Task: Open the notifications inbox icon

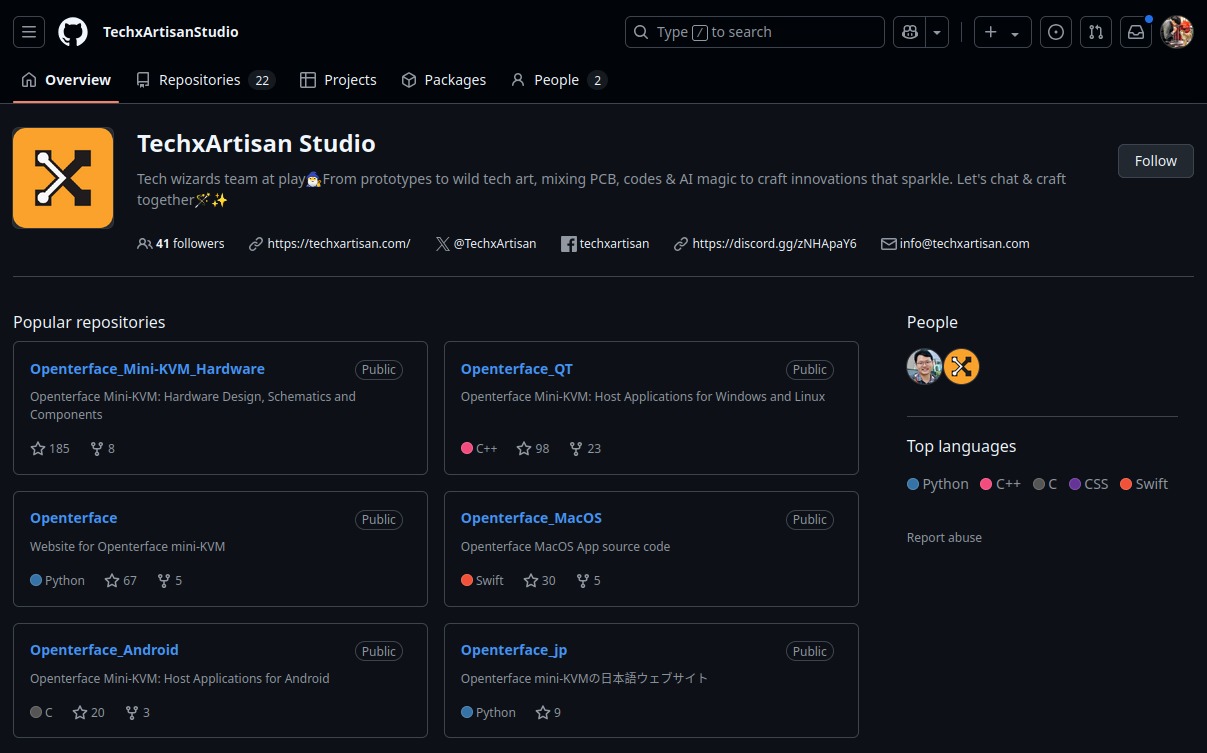Action: pos(1136,32)
